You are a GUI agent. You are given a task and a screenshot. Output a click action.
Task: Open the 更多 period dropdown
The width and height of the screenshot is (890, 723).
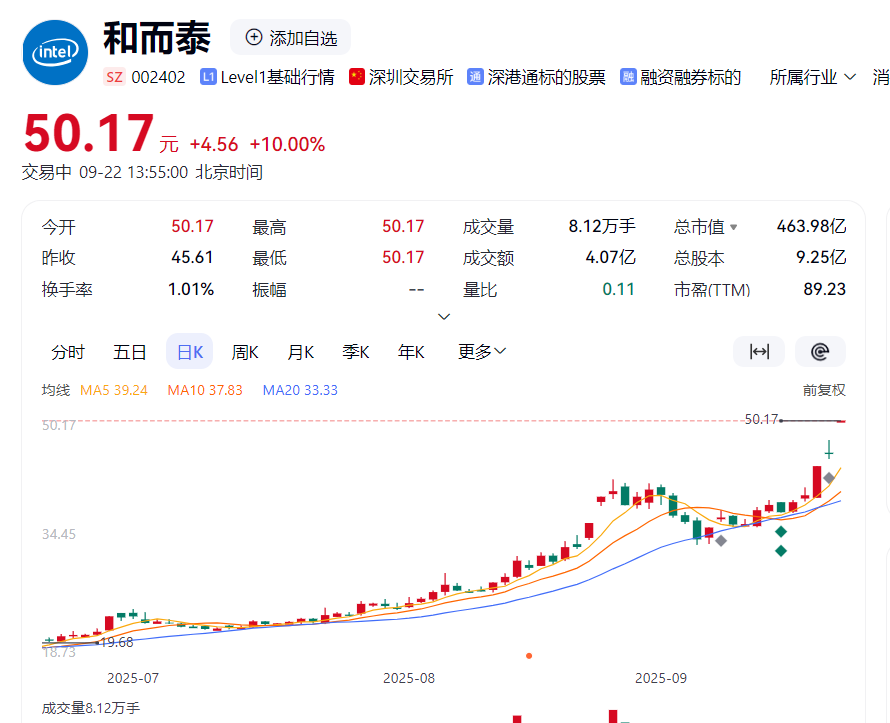coord(482,352)
